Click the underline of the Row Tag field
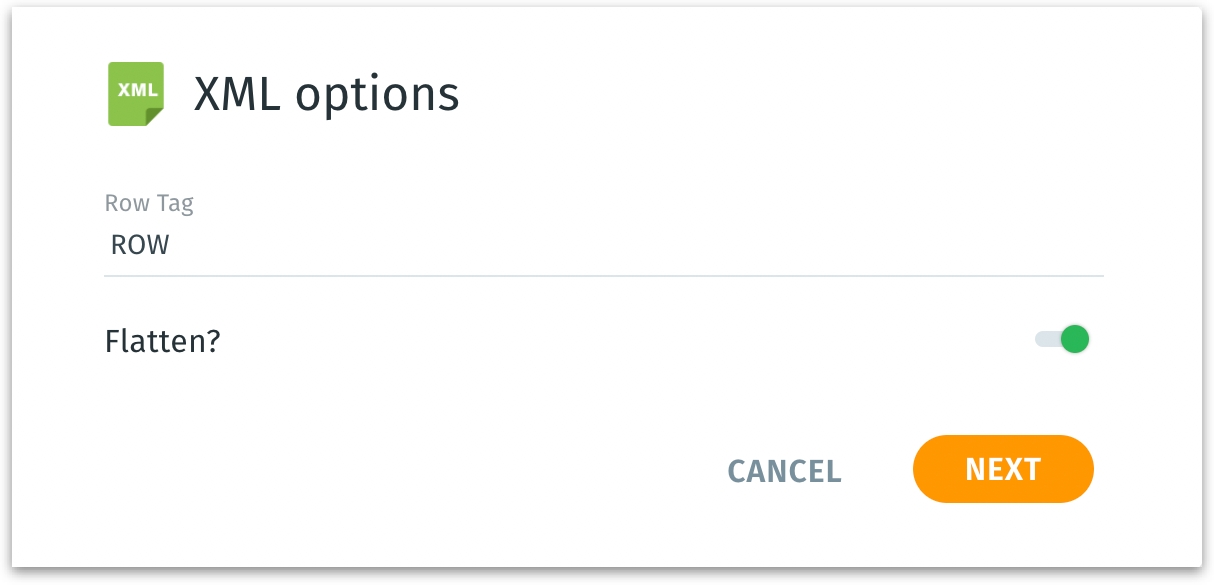This screenshot has width=1214, height=585. point(603,275)
